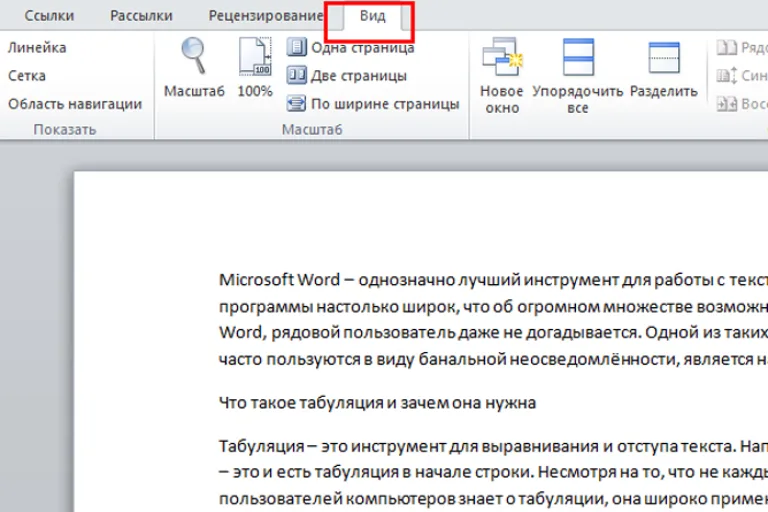768x512 pixels.
Task: Click the reset window position icon
Action: [x=727, y=103]
